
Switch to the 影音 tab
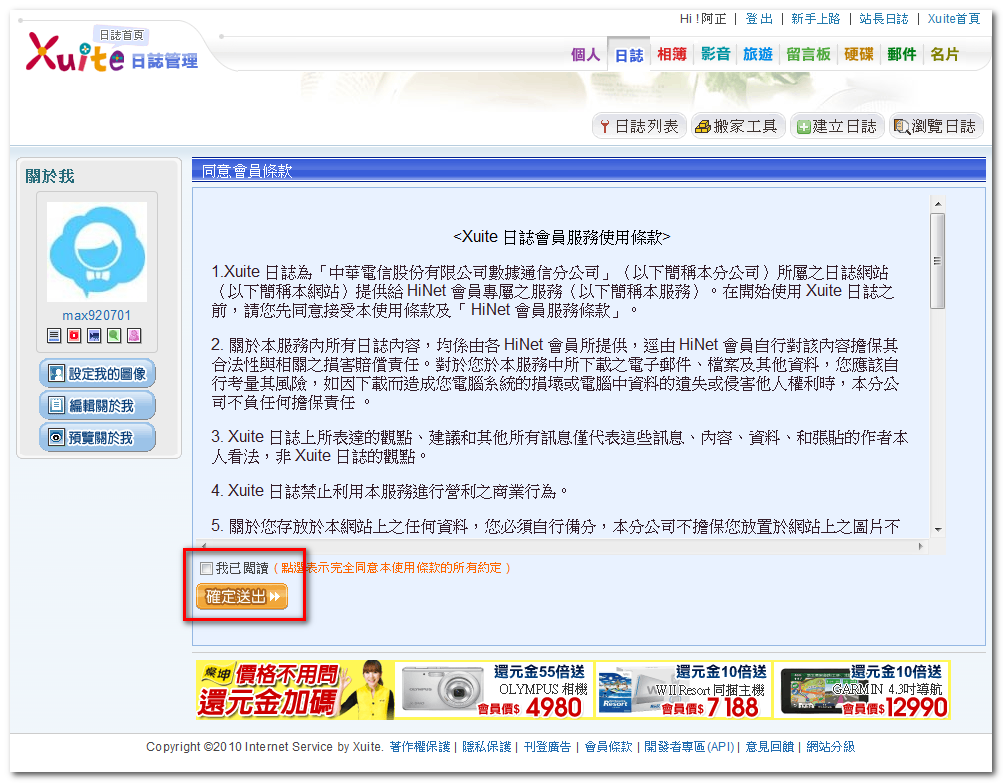(715, 55)
